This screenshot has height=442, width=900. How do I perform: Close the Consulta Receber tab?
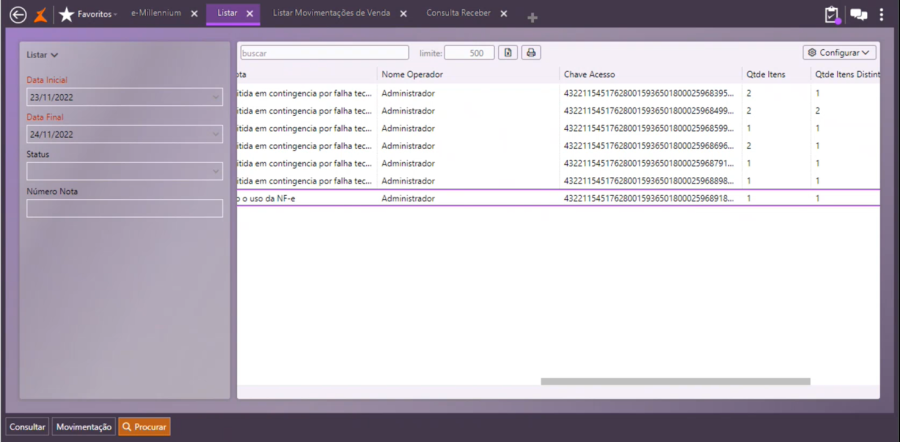(503, 13)
